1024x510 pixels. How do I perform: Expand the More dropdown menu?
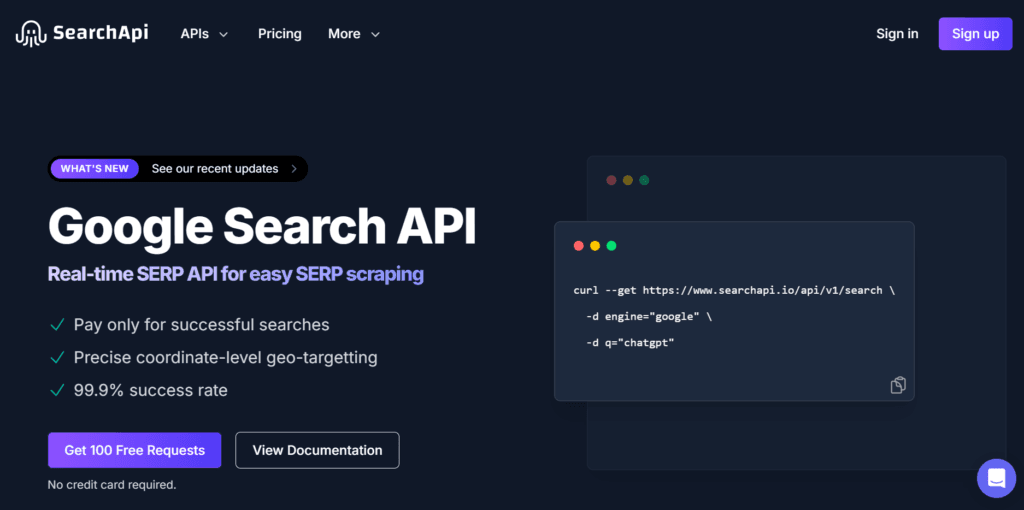click(x=354, y=34)
